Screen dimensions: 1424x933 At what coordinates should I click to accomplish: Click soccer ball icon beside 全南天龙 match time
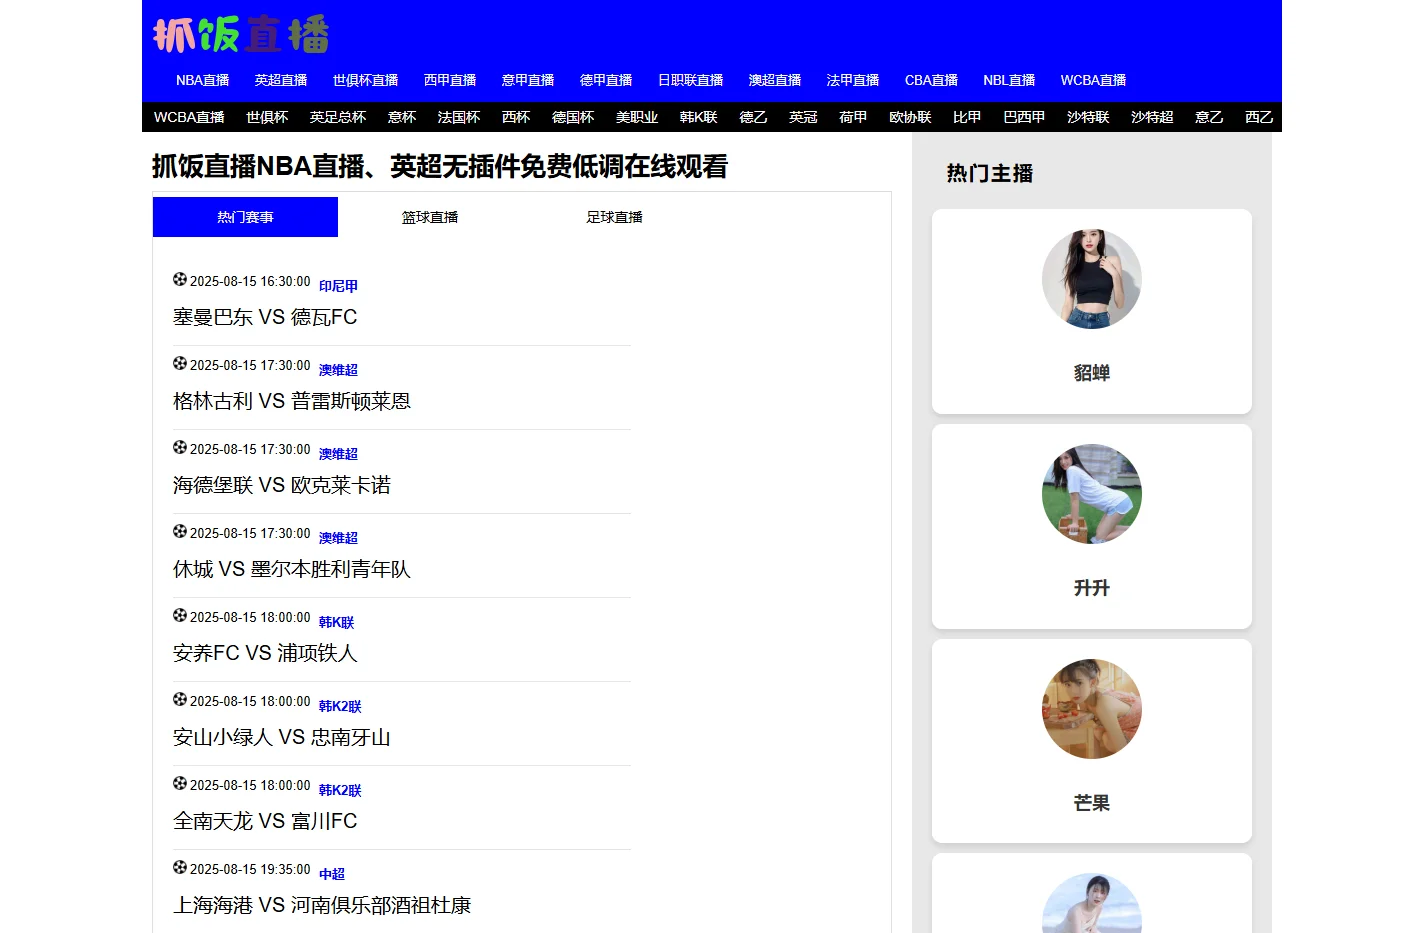(180, 783)
